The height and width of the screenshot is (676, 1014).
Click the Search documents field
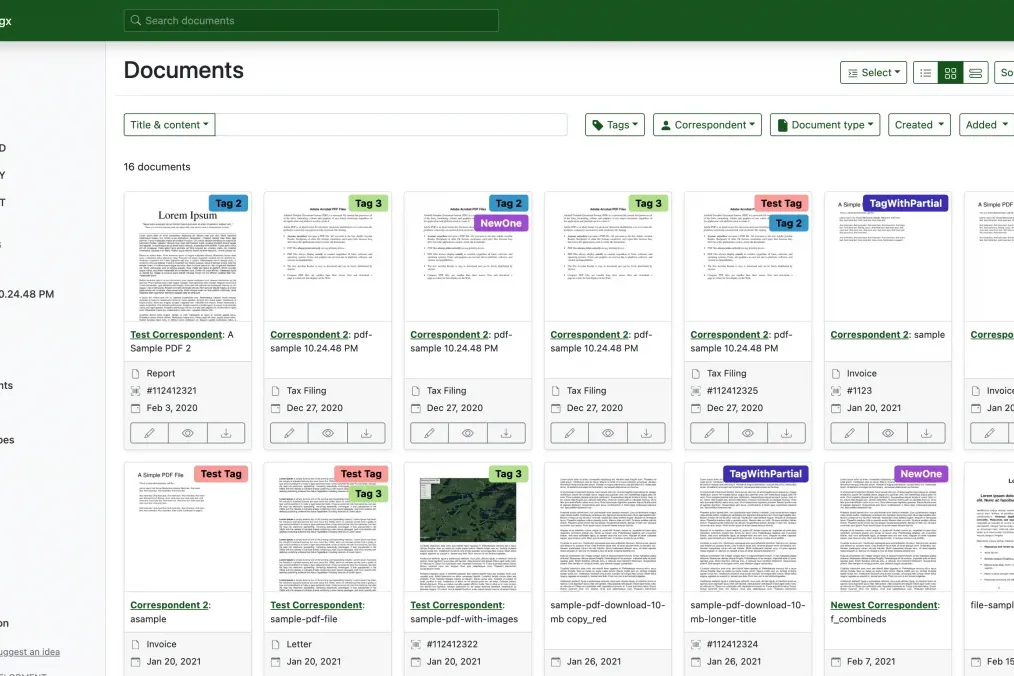pos(311,21)
